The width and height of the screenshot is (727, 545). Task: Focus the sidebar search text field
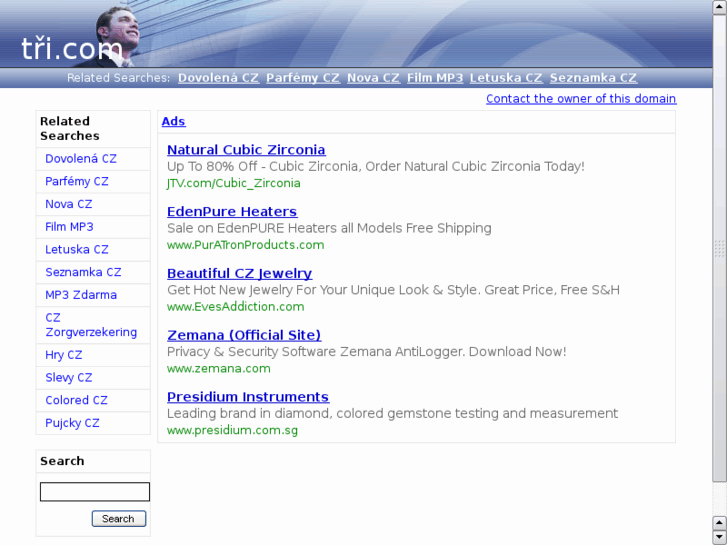[x=95, y=492]
